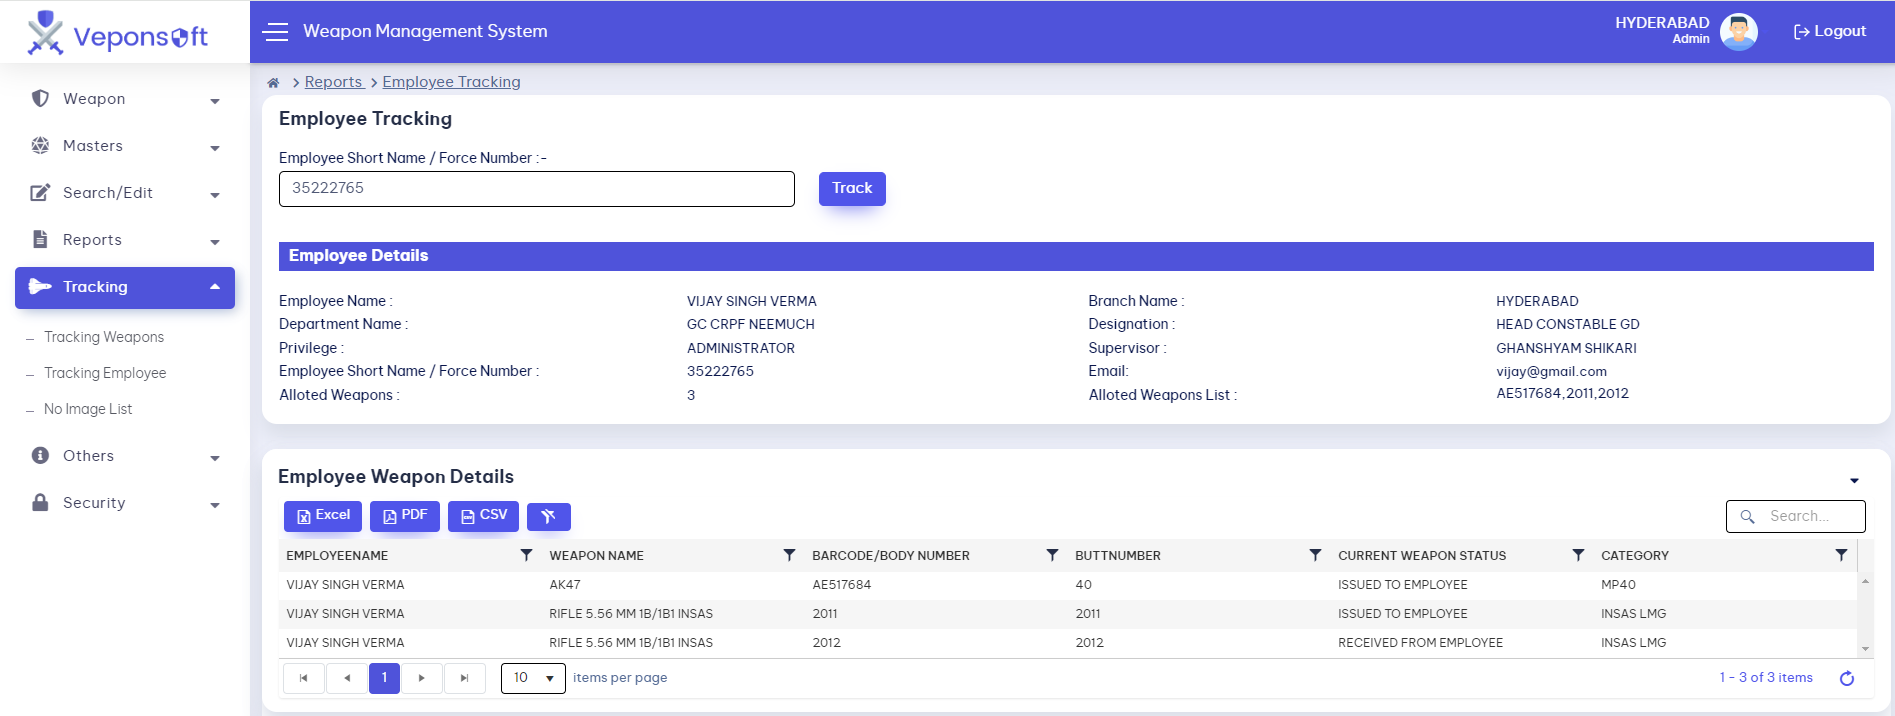Click the table scrollbar up arrow
The width and height of the screenshot is (1895, 716).
[x=1865, y=581]
